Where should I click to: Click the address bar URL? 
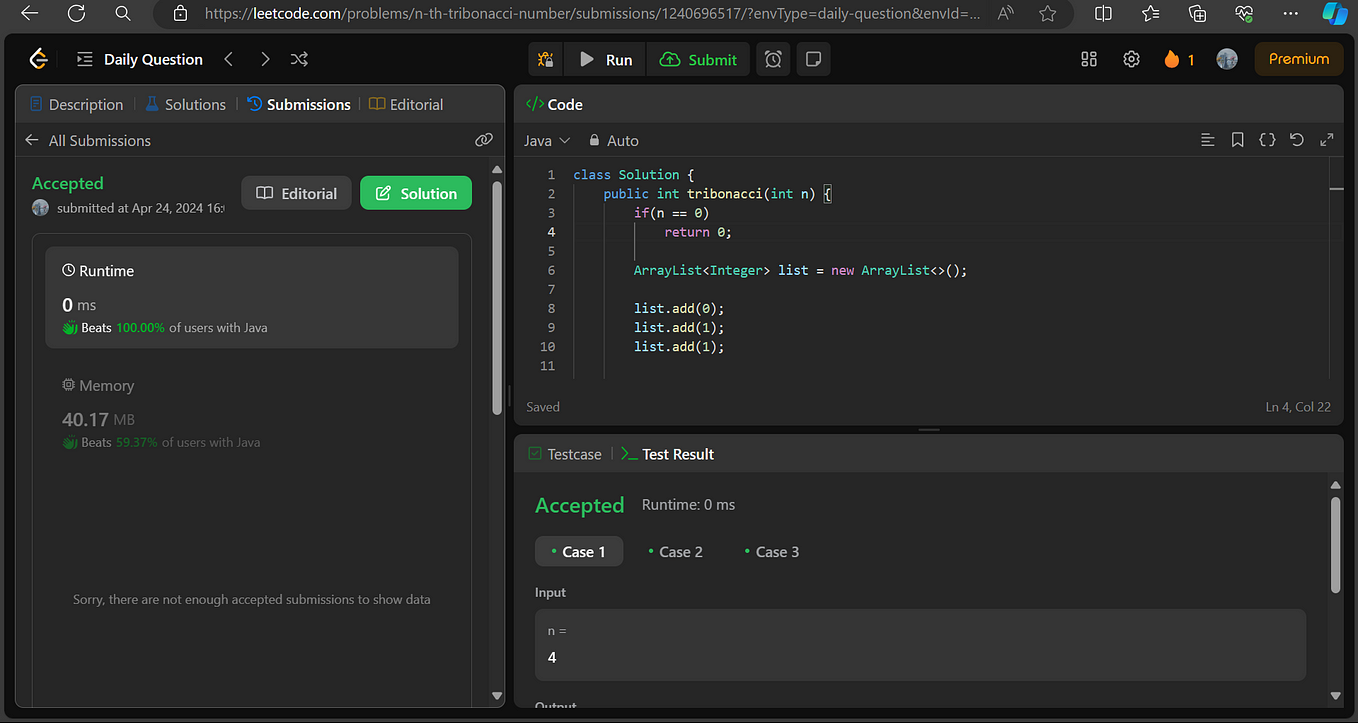(x=590, y=14)
